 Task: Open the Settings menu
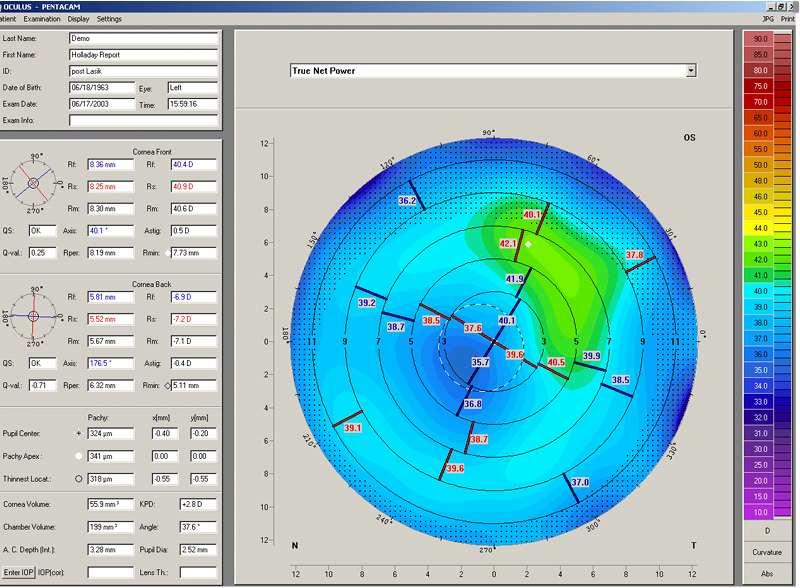click(109, 19)
